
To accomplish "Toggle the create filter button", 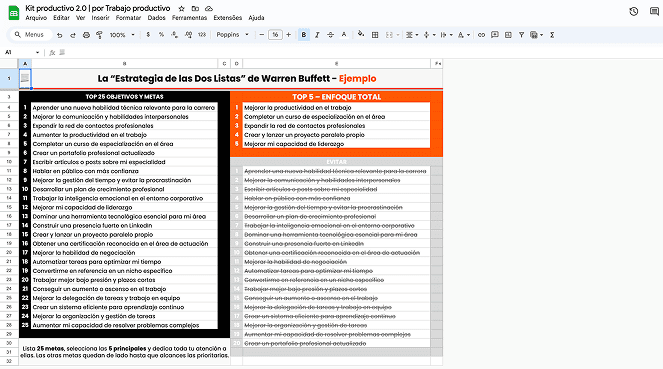I will tap(521, 35).
